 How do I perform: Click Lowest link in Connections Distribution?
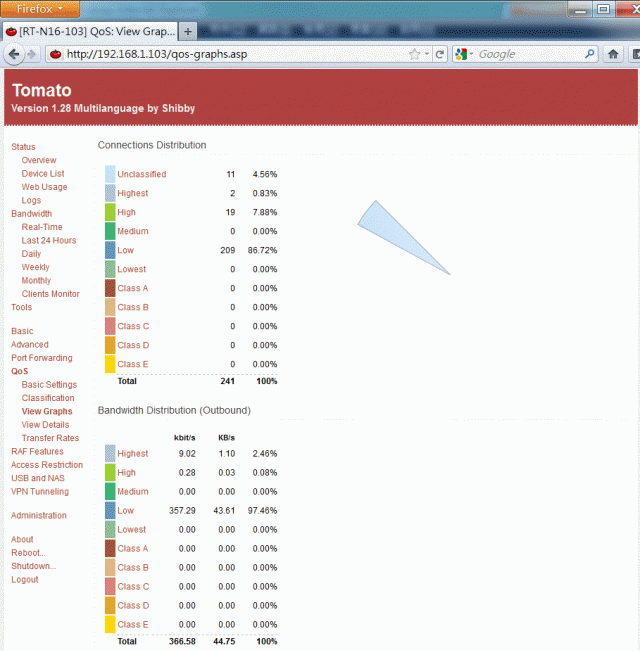(x=132, y=269)
